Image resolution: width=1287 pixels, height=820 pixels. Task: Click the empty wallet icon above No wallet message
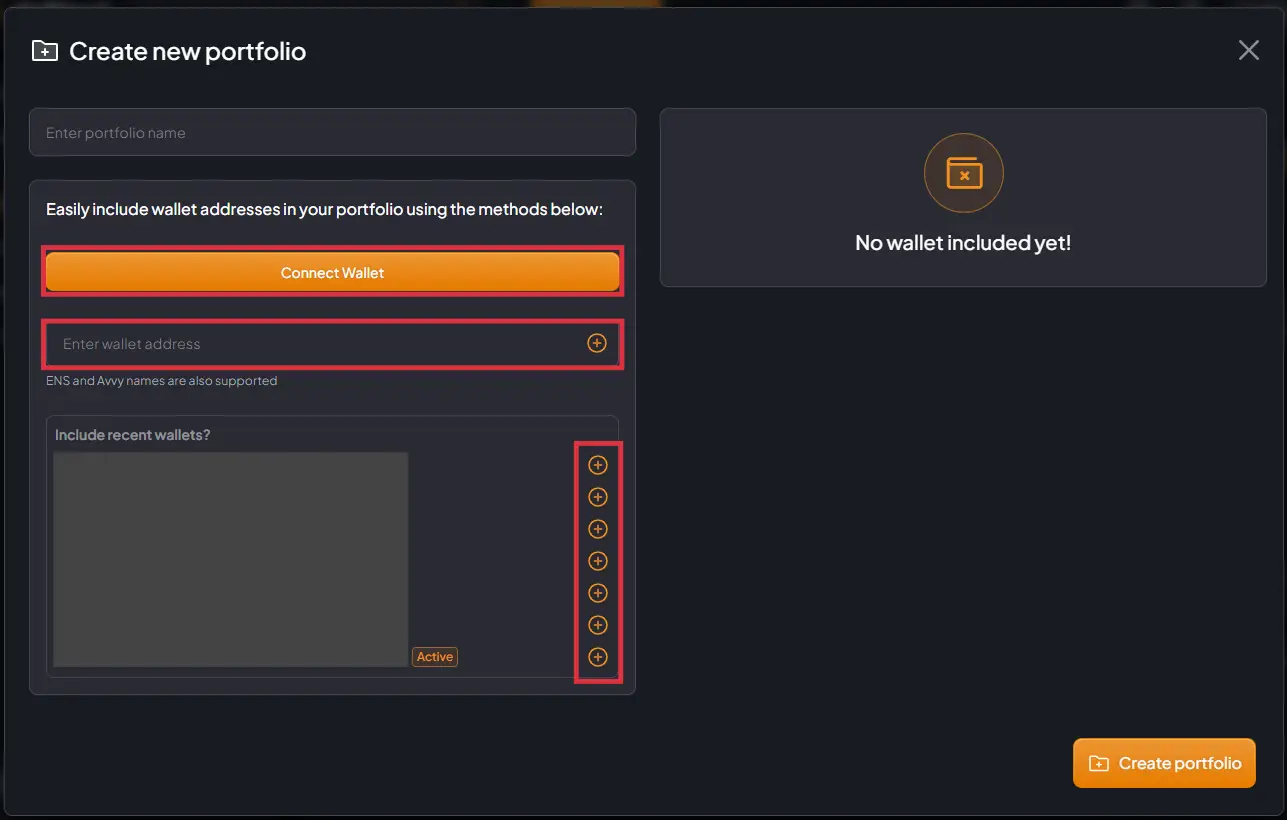[963, 173]
